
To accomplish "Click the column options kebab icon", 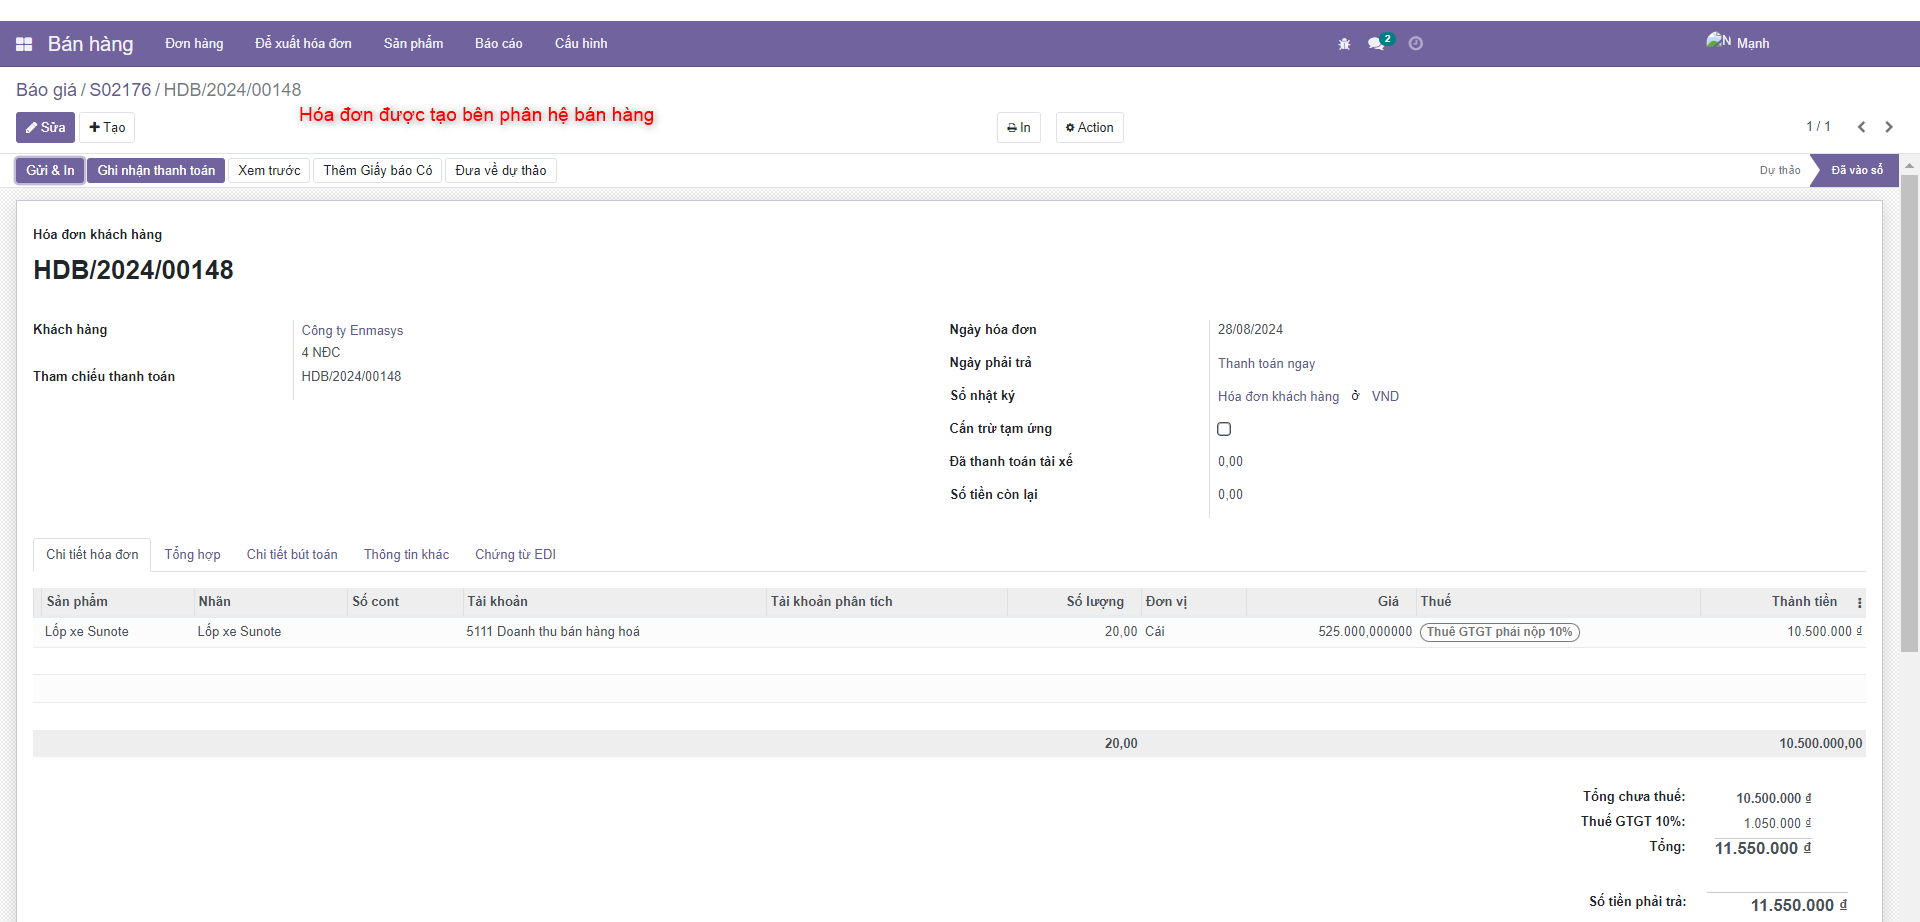I will click(x=1859, y=602).
